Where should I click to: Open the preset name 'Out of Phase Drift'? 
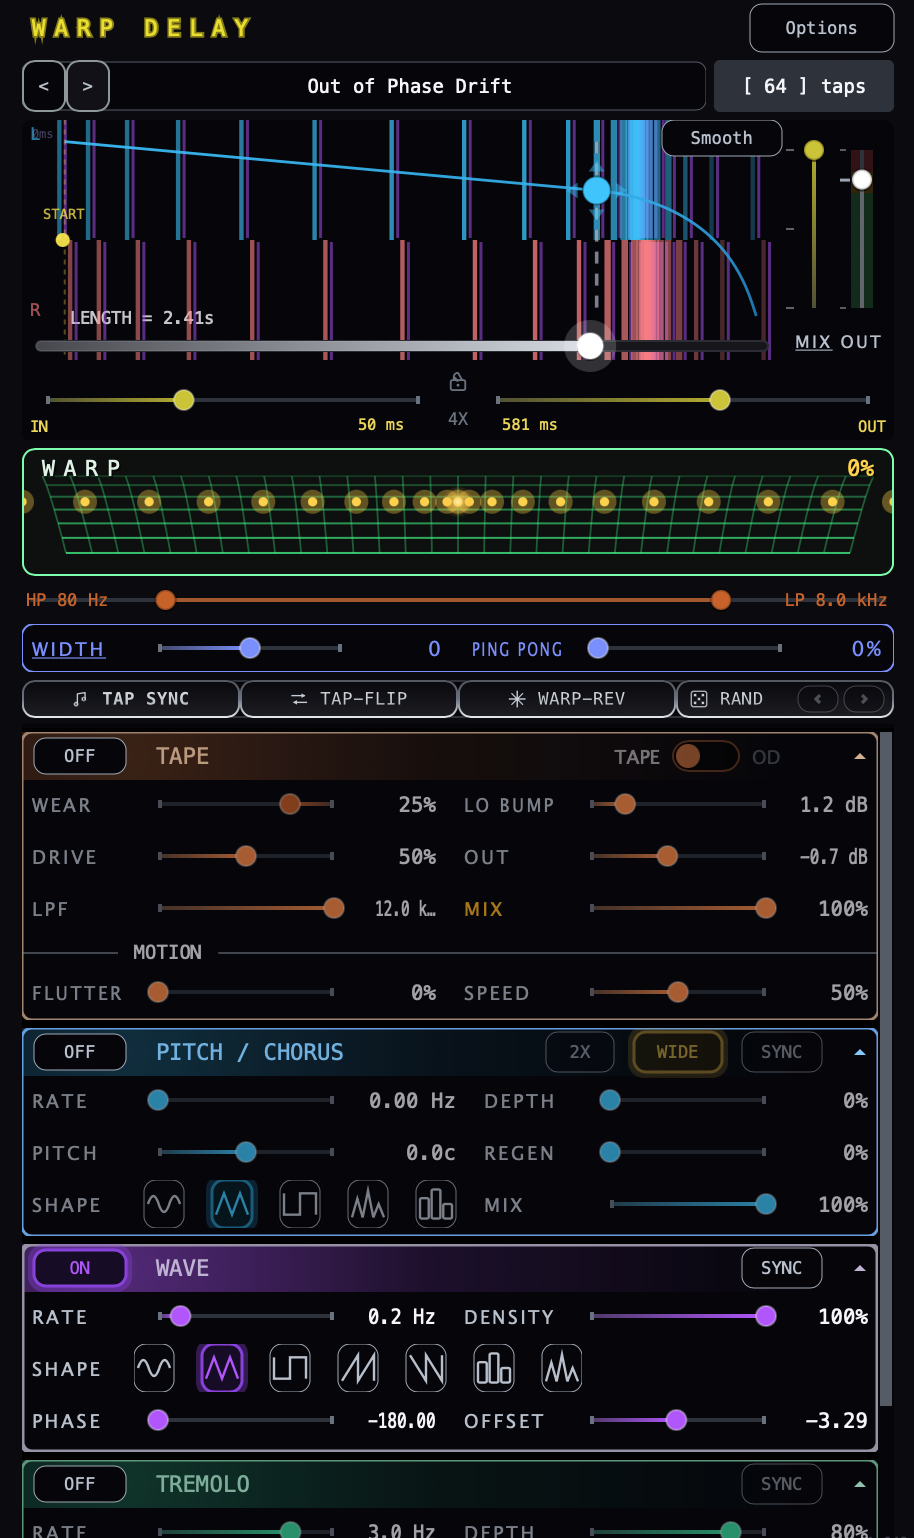tap(409, 86)
